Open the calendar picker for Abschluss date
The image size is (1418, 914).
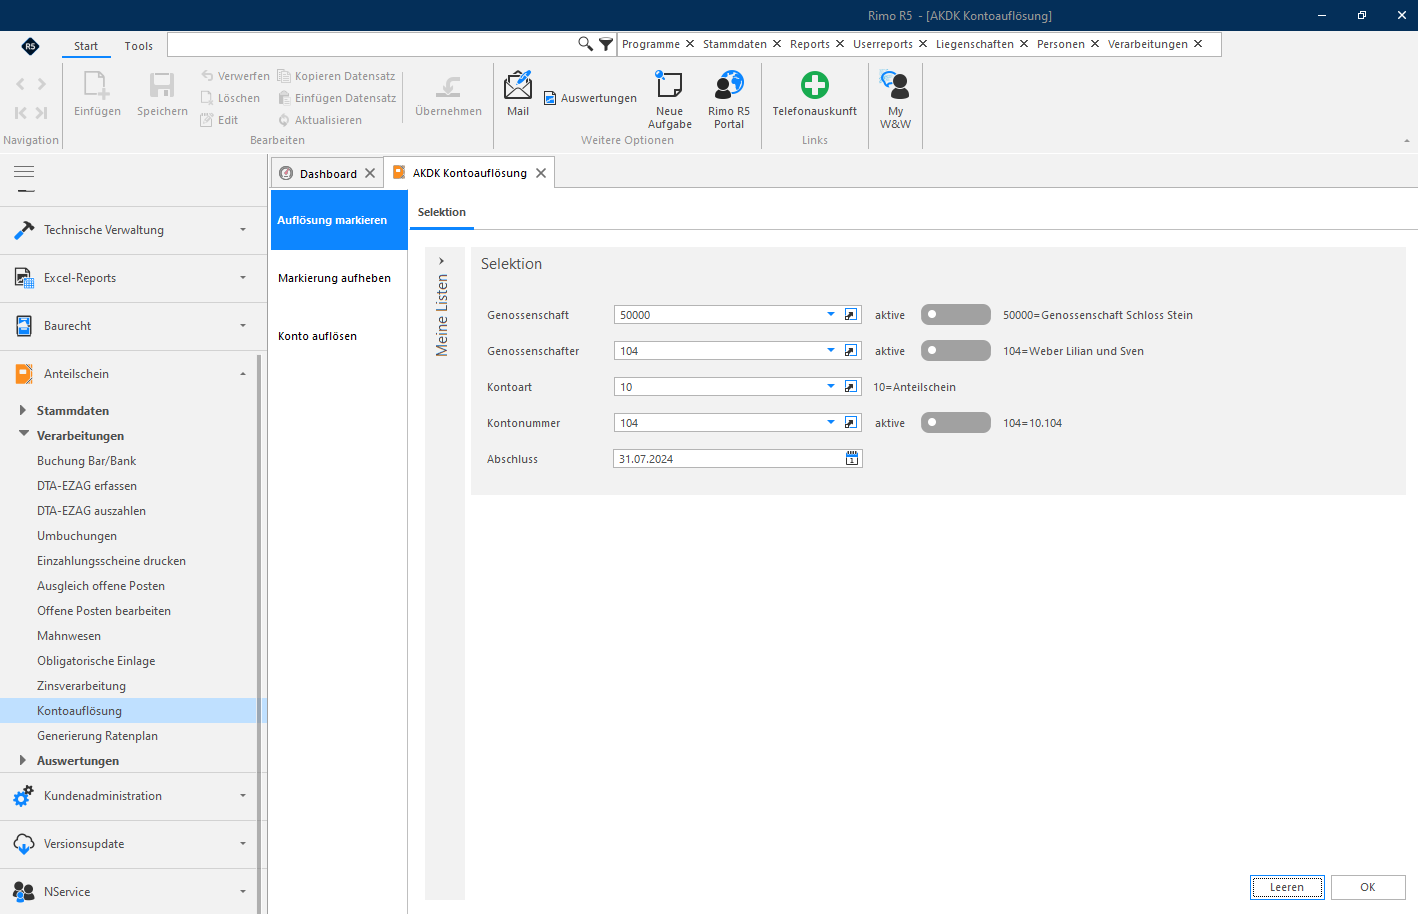click(x=852, y=459)
